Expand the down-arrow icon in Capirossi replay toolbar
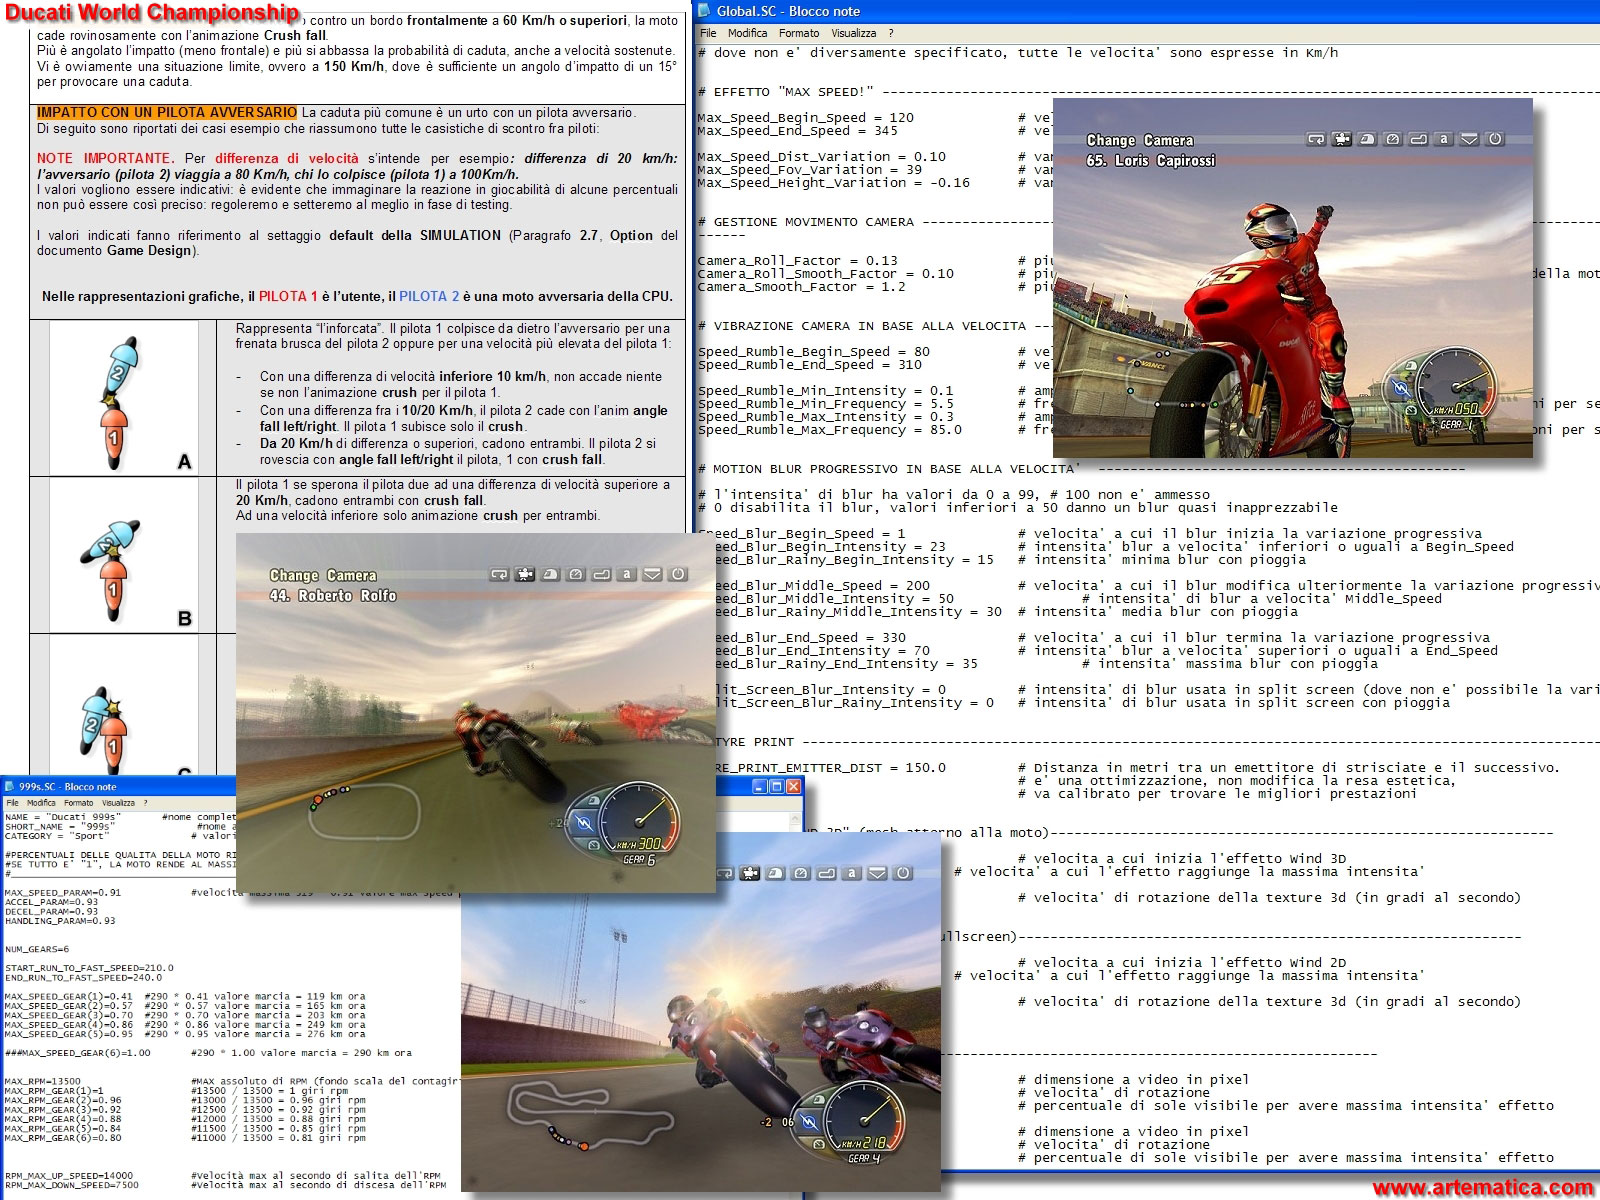The height and width of the screenshot is (1200, 1600). pos(1469,140)
